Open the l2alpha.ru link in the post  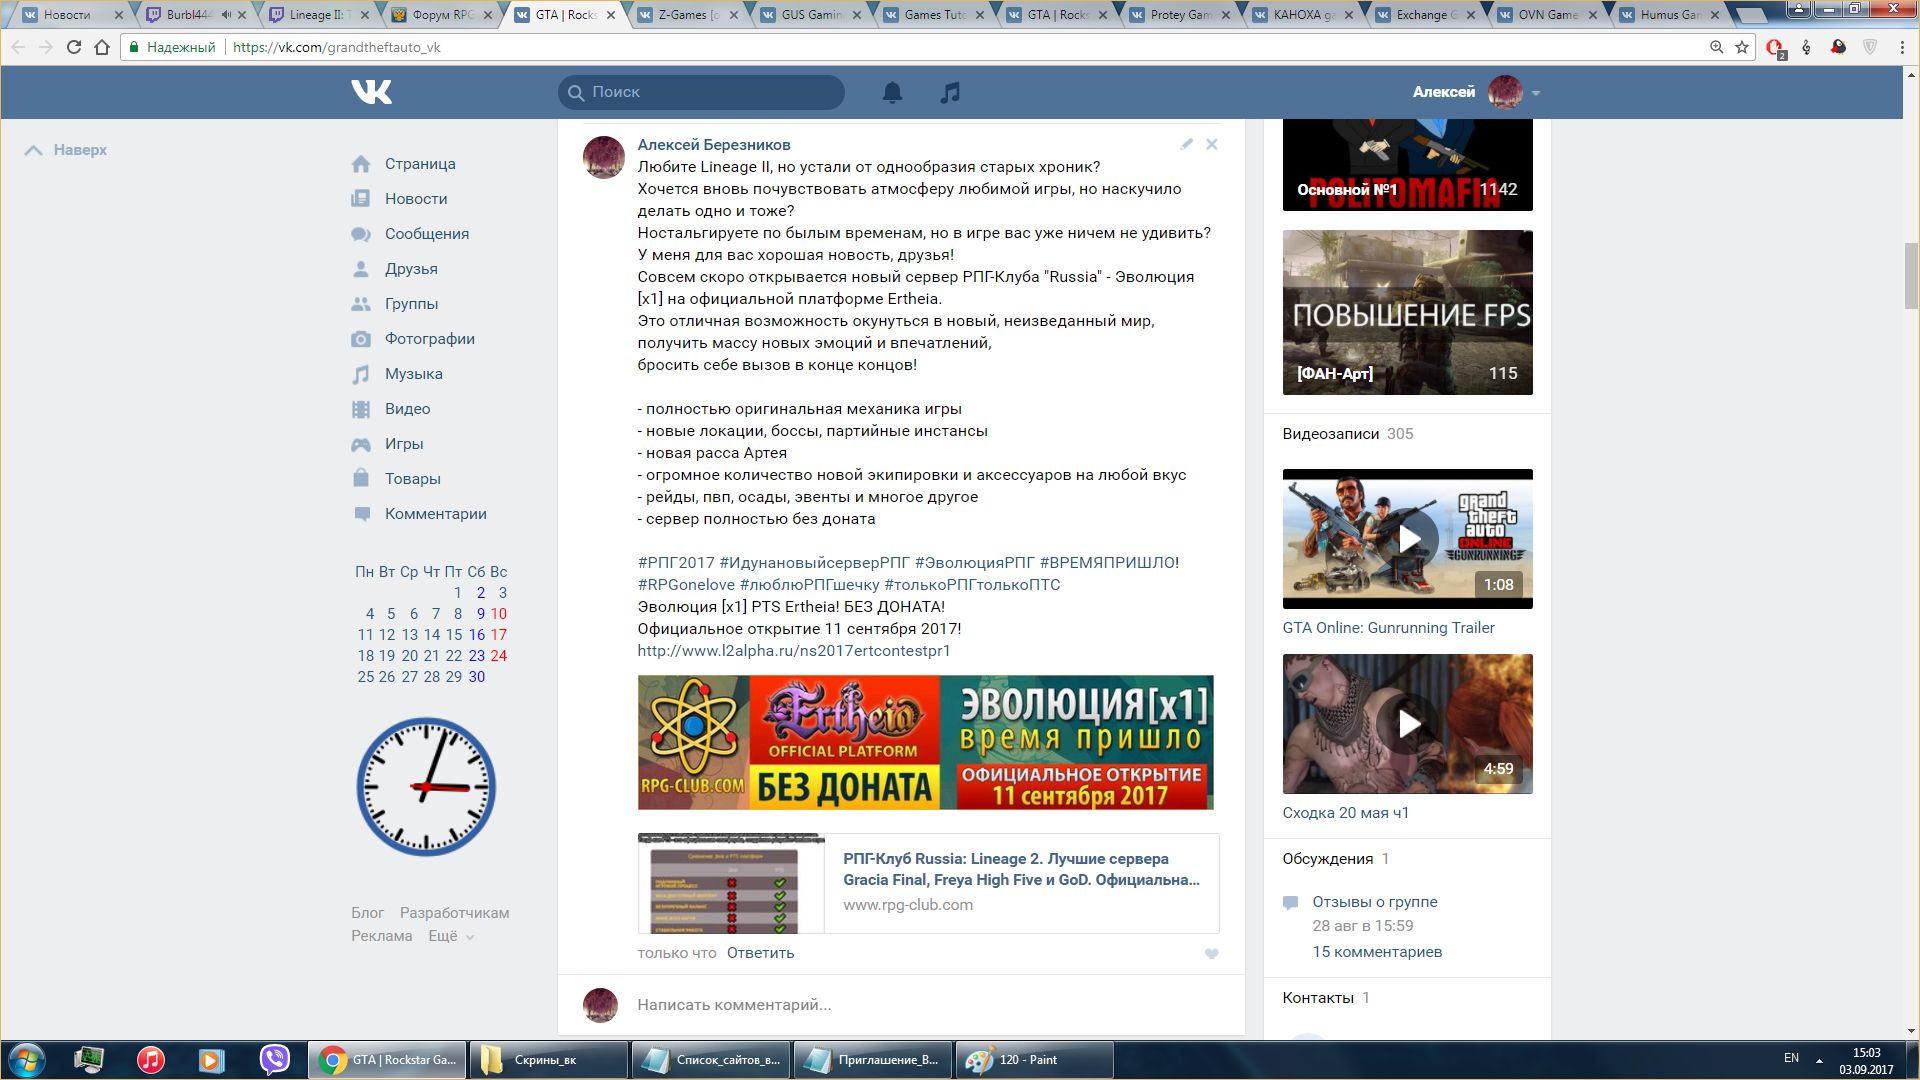click(794, 651)
